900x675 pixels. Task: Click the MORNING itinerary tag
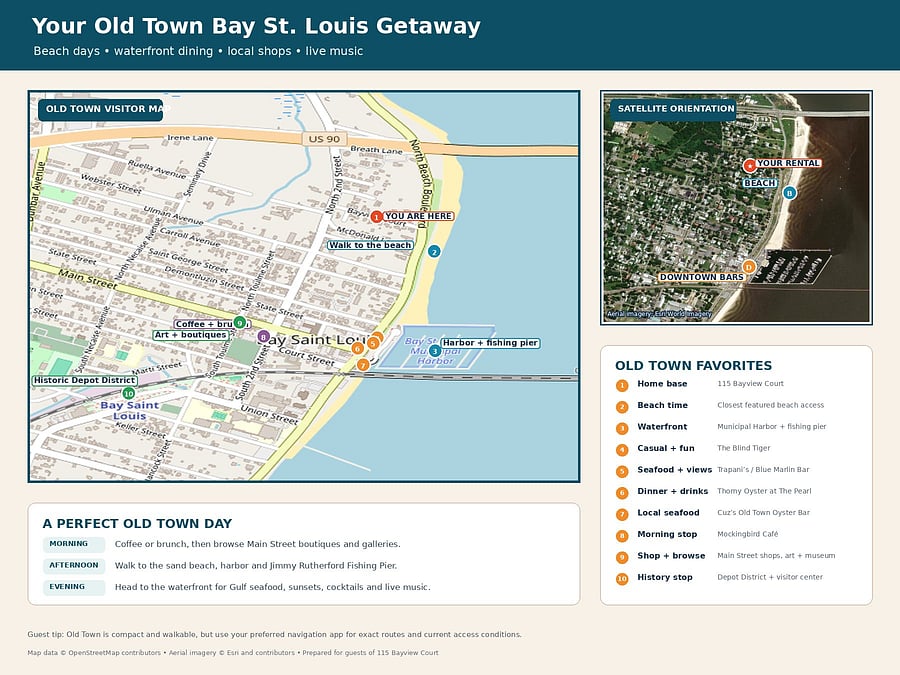[73, 544]
